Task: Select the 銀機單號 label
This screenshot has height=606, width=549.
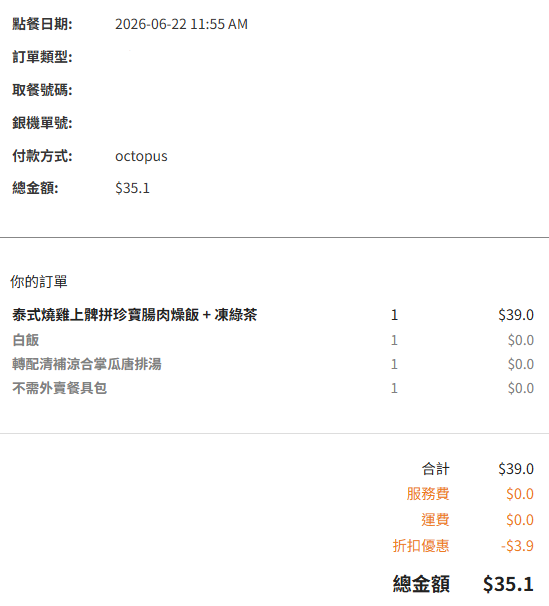Action: 42,123
